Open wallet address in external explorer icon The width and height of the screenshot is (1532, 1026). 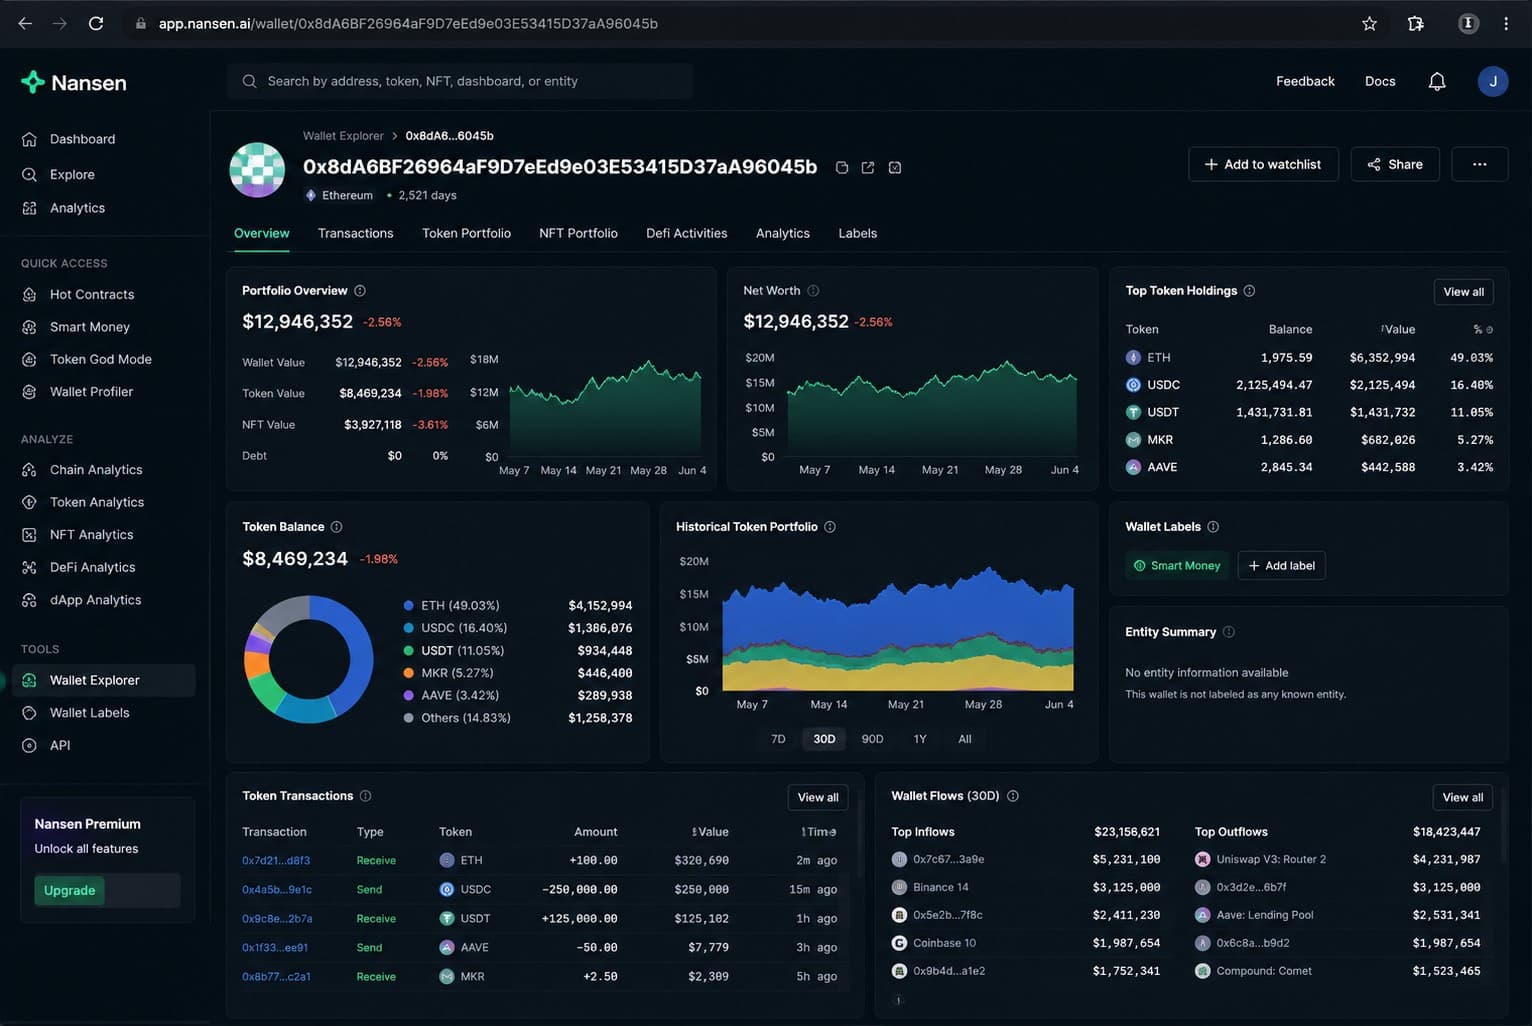868,167
